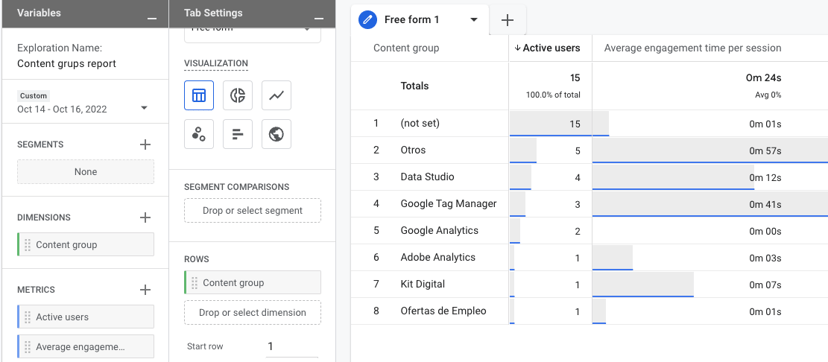
Task: Select the bar chart visualization icon
Action: [x=238, y=134]
